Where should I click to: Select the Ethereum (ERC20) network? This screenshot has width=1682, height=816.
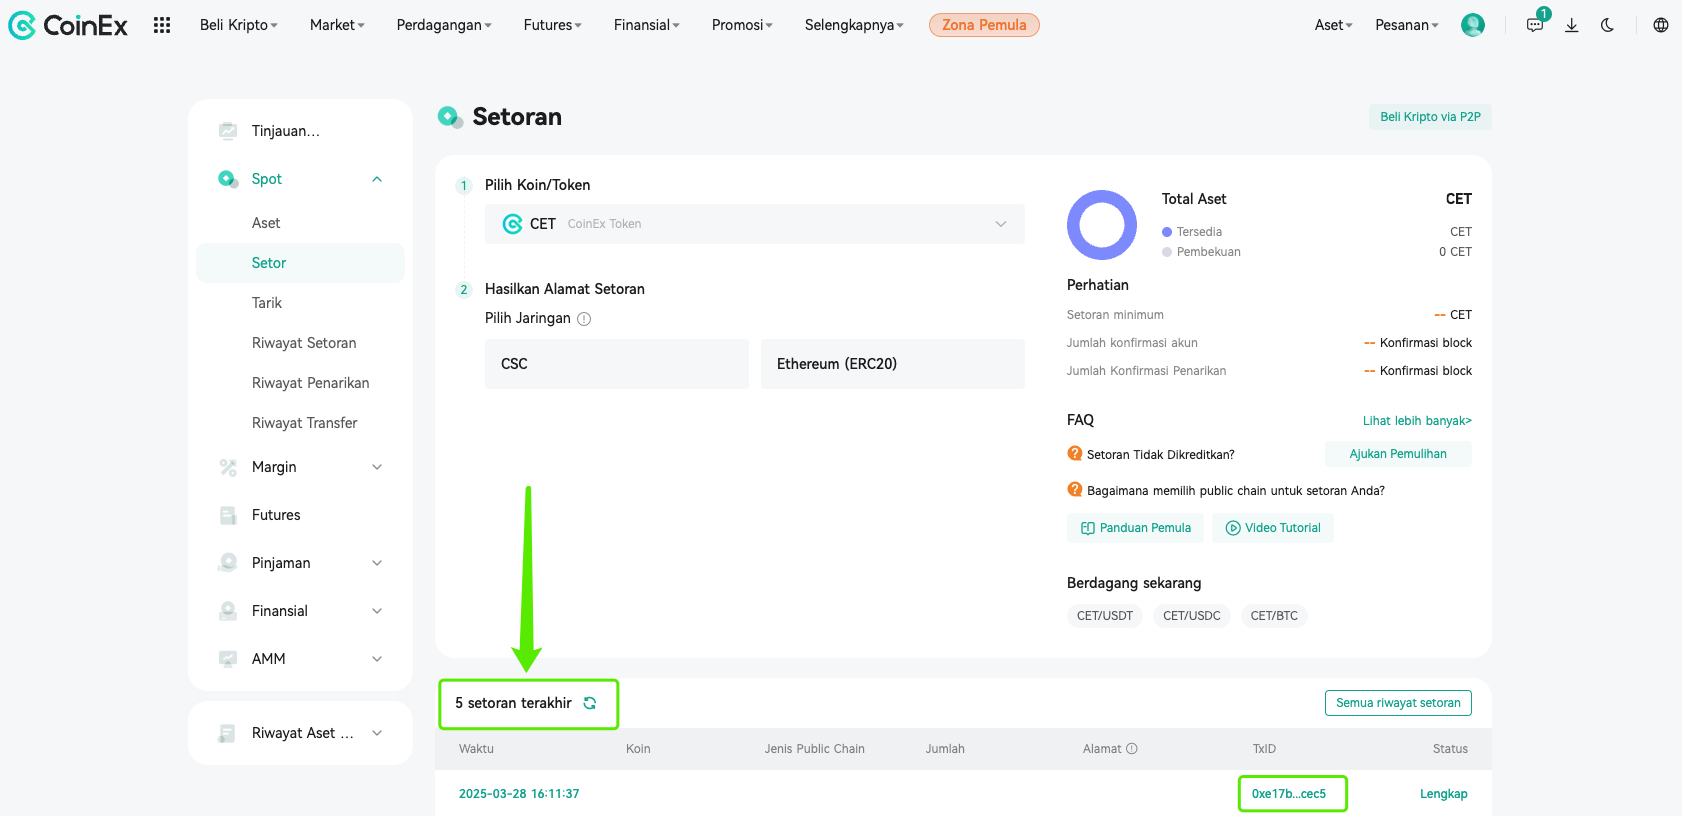[x=893, y=364]
